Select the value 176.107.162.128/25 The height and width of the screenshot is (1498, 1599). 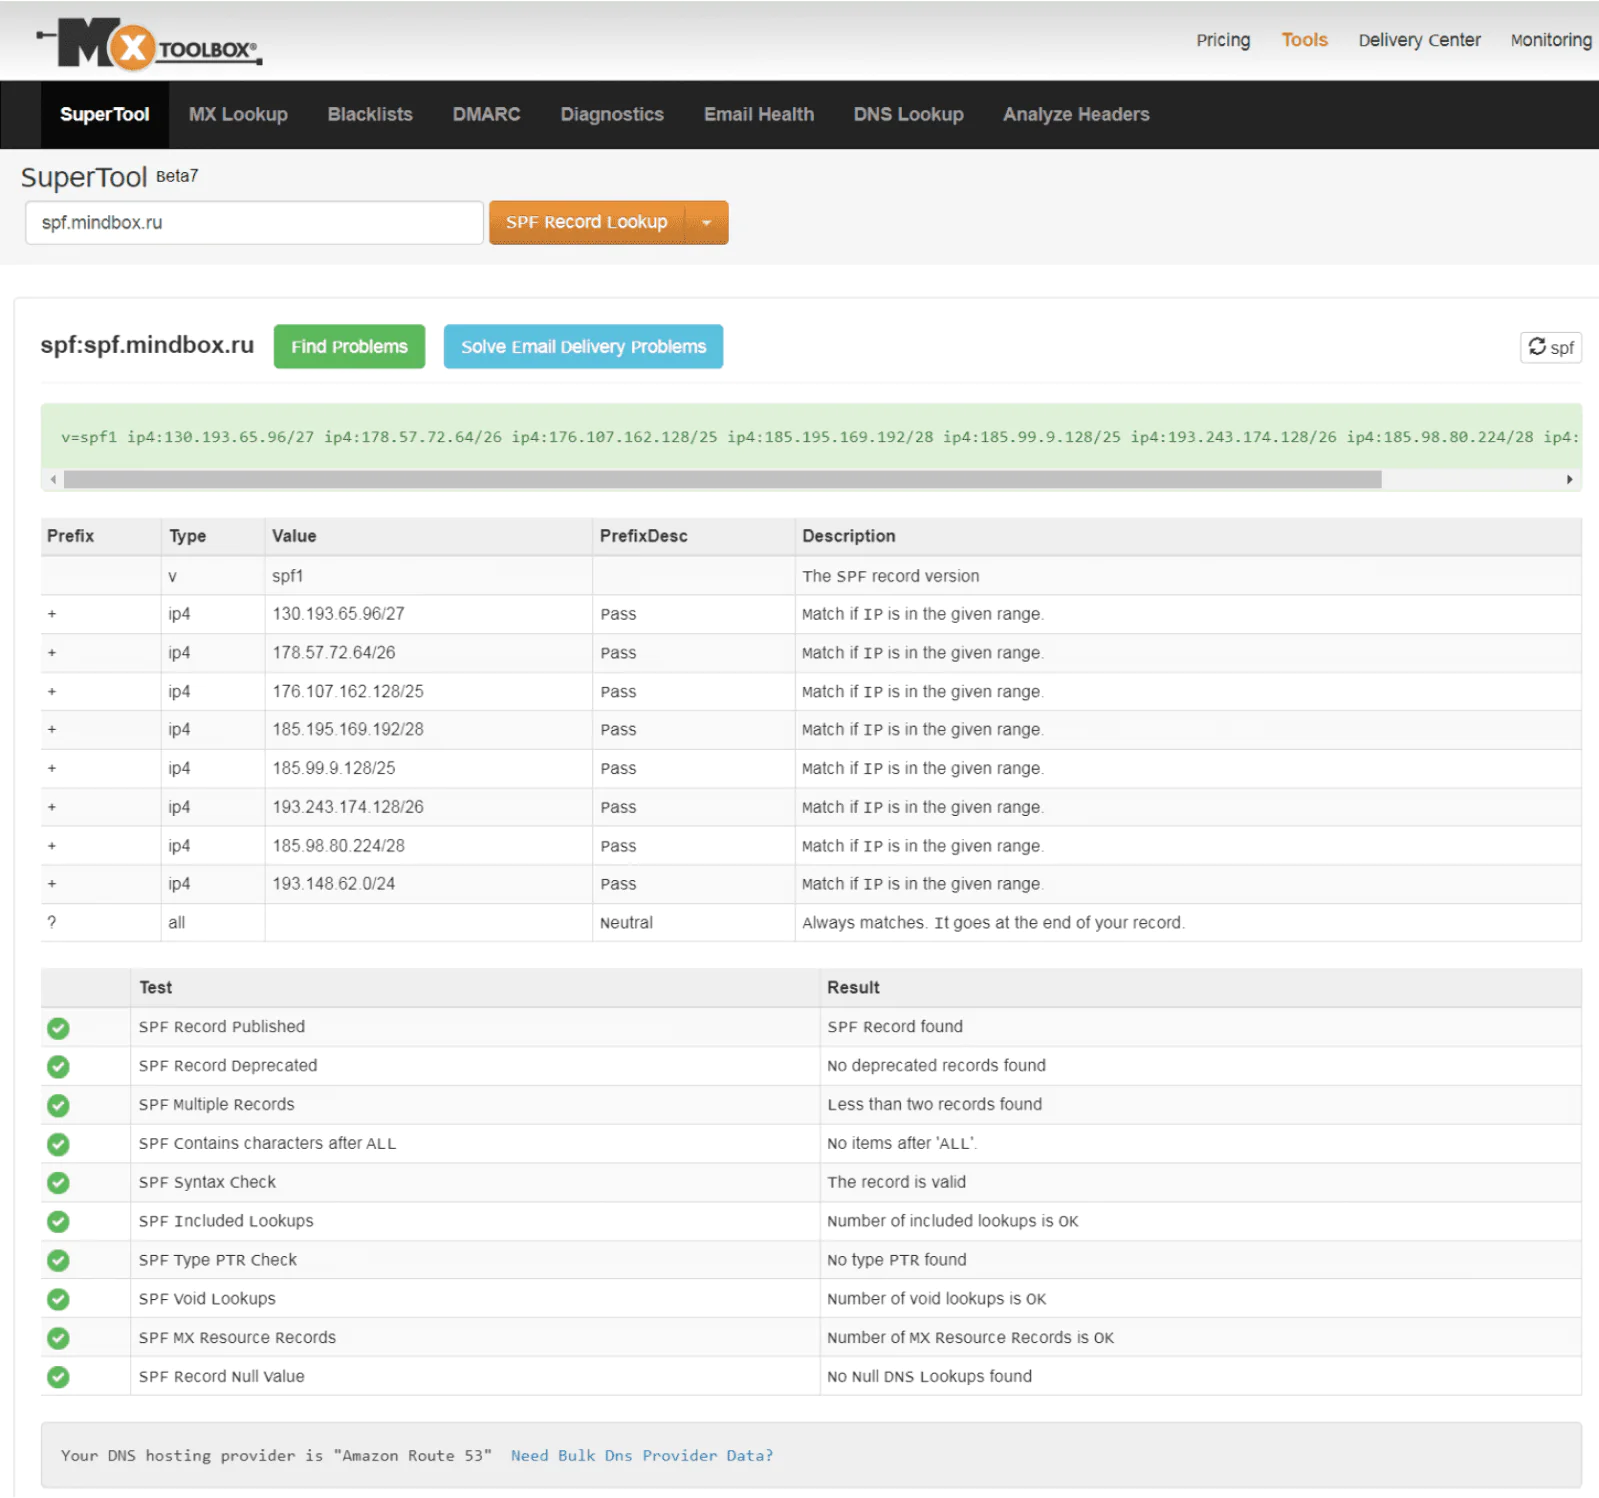point(348,692)
